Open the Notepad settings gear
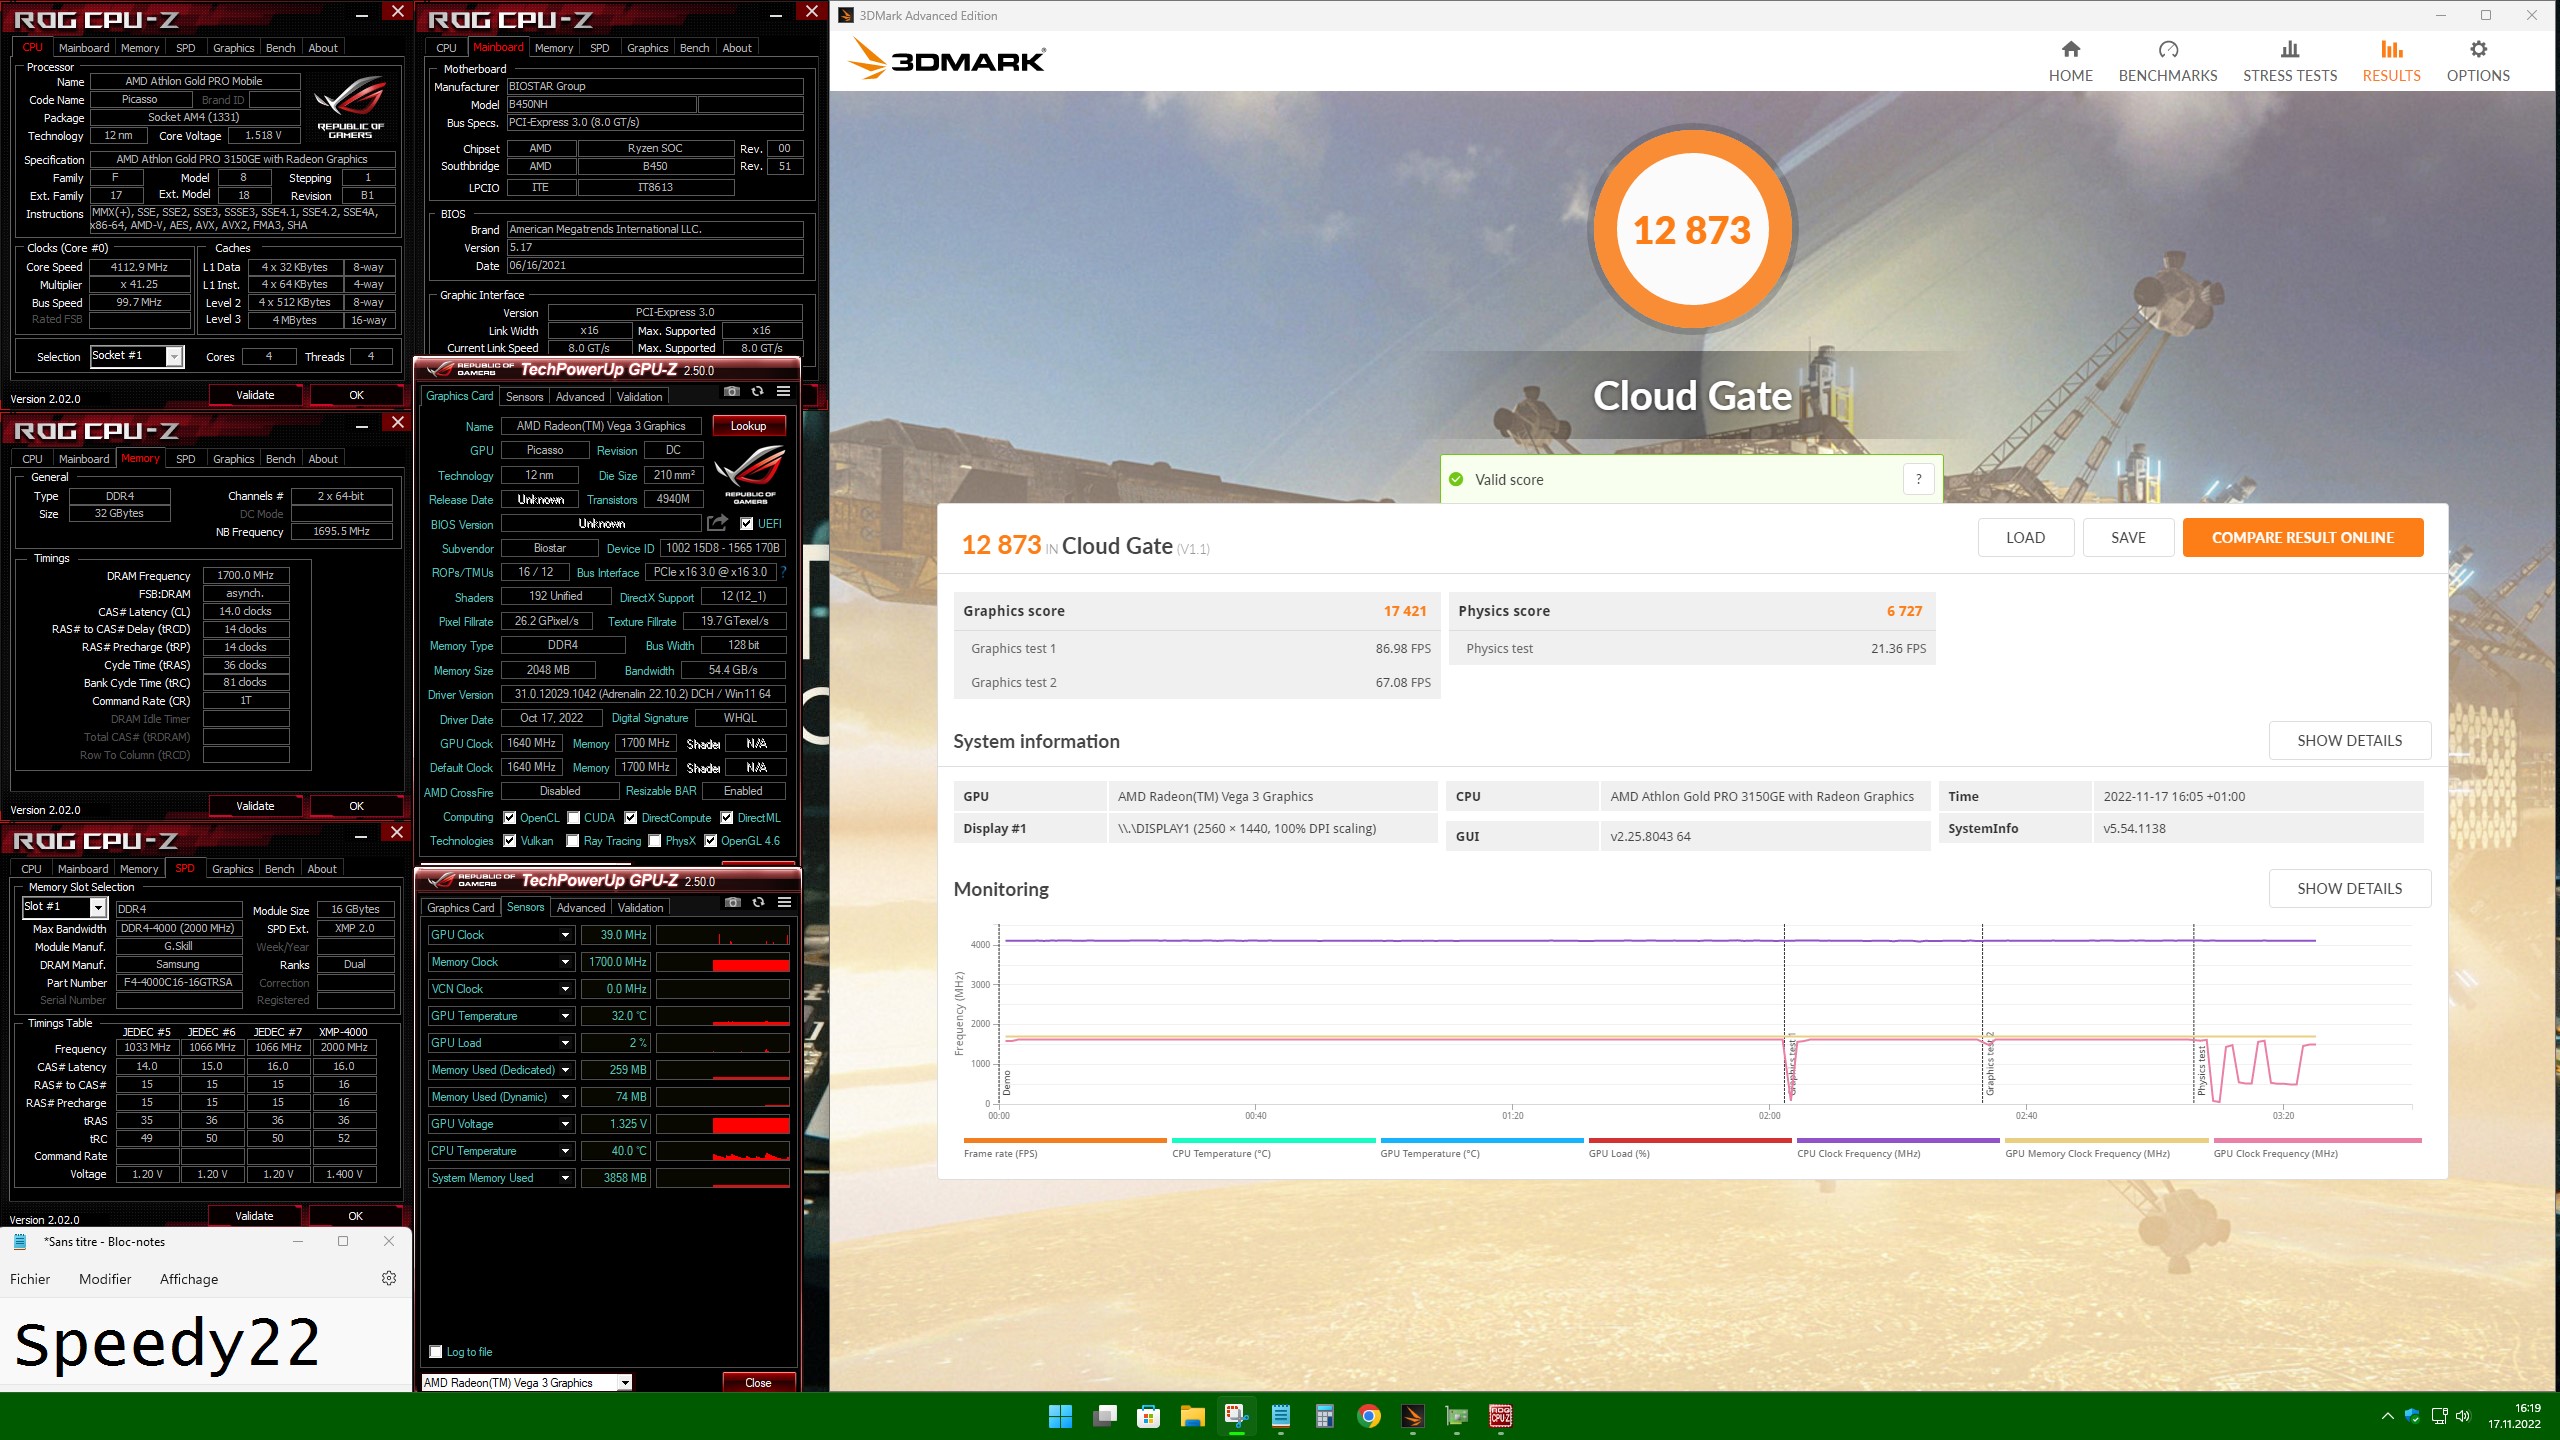 click(x=389, y=1278)
